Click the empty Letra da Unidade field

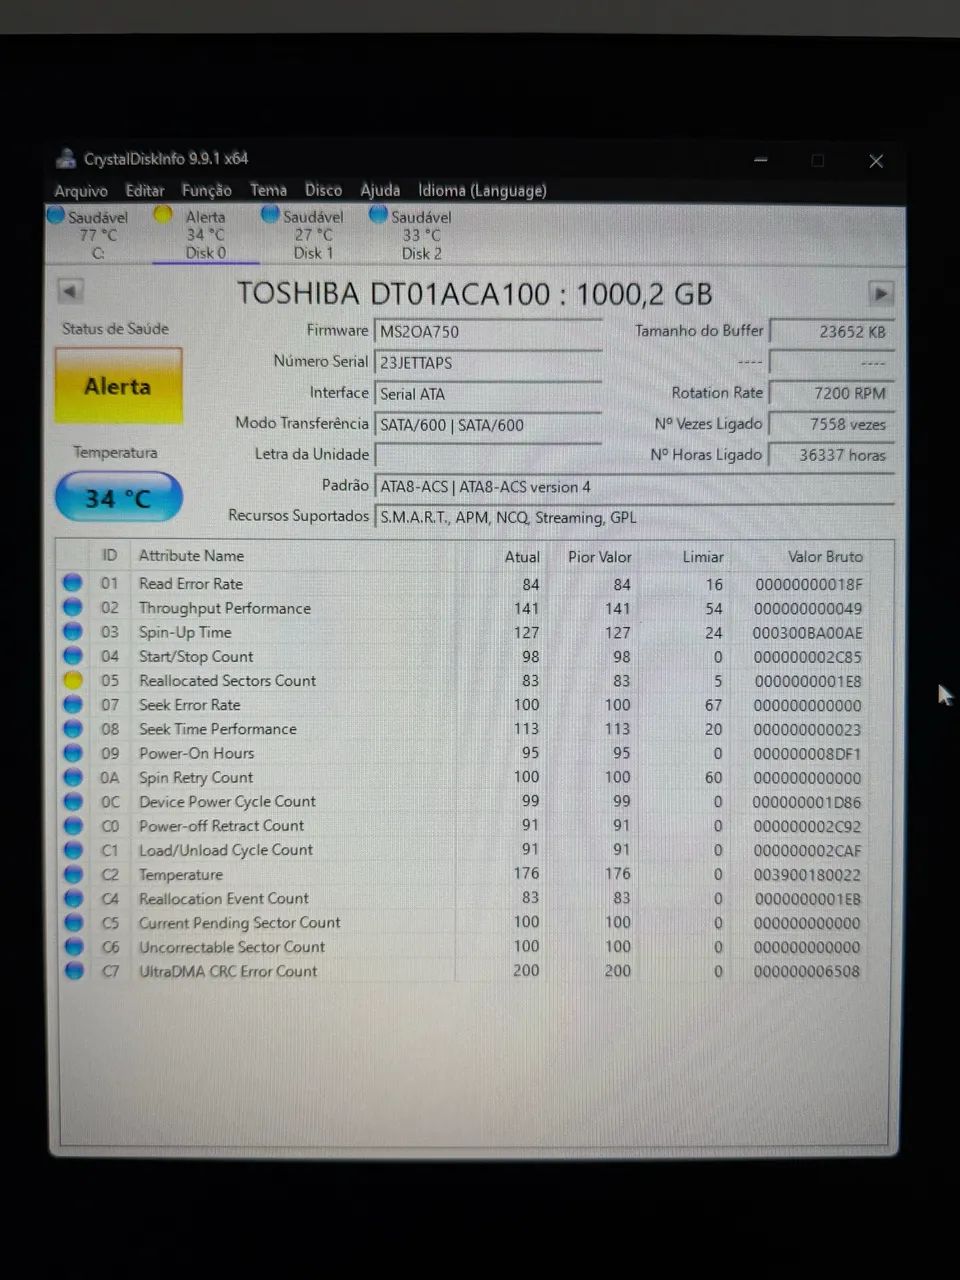point(488,456)
